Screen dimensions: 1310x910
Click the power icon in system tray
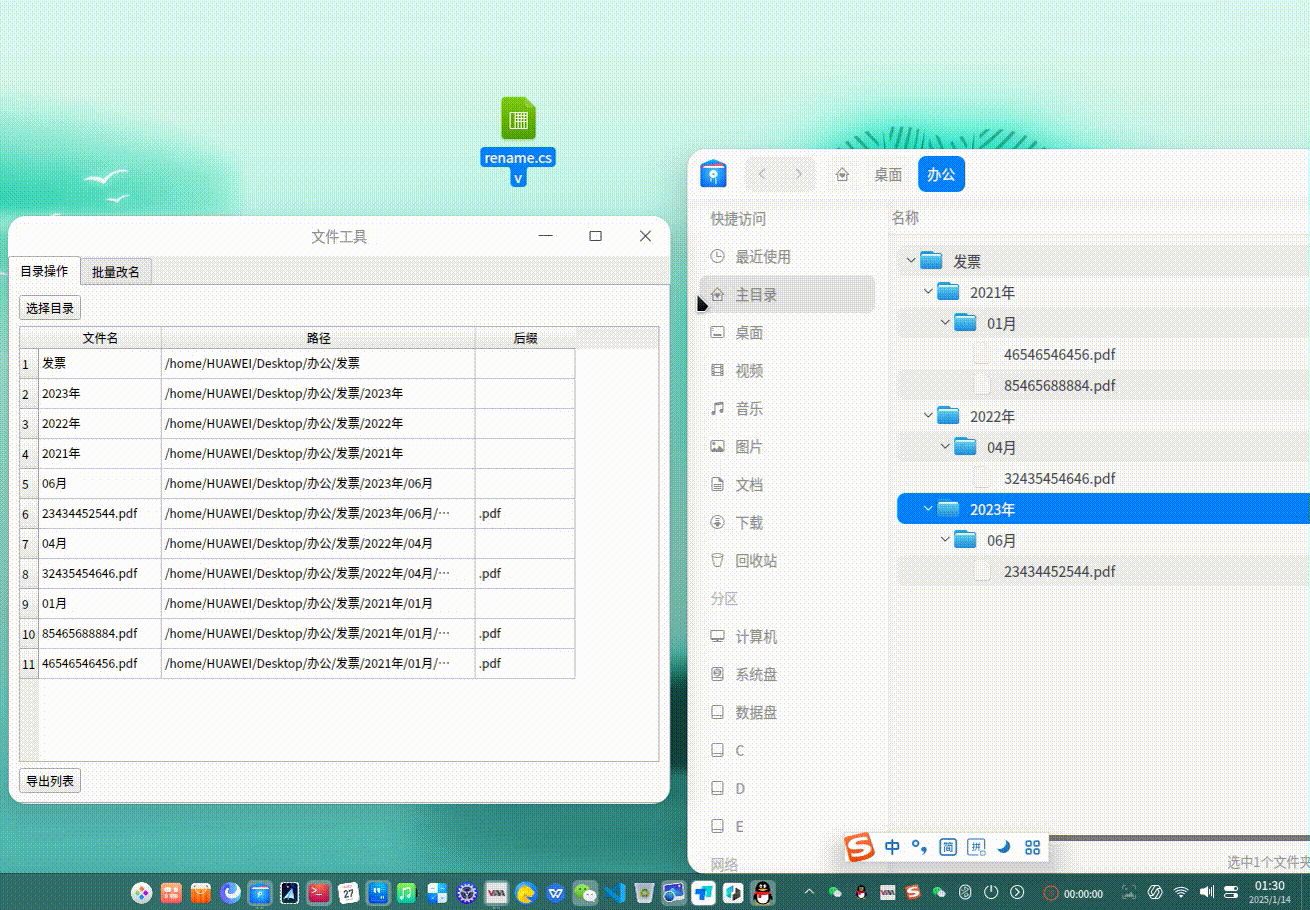click(x=991, y=892)
